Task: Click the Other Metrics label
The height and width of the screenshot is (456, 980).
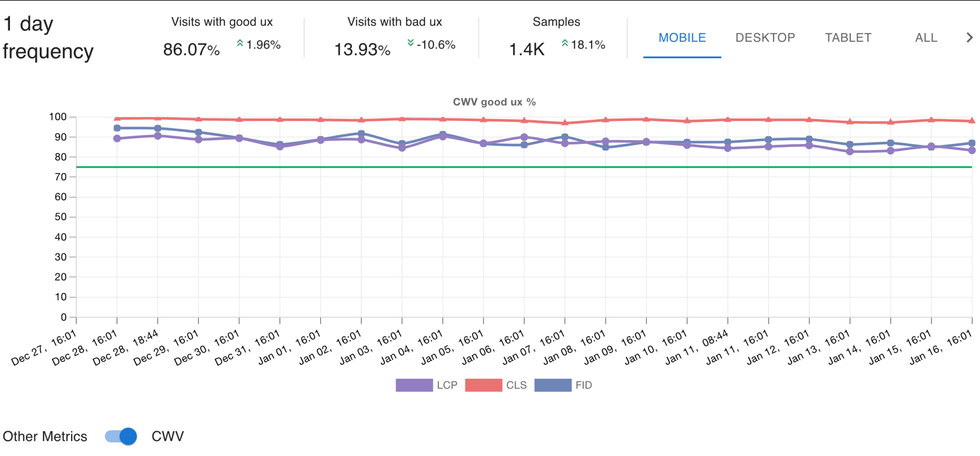Action: [x=45, y=436]
